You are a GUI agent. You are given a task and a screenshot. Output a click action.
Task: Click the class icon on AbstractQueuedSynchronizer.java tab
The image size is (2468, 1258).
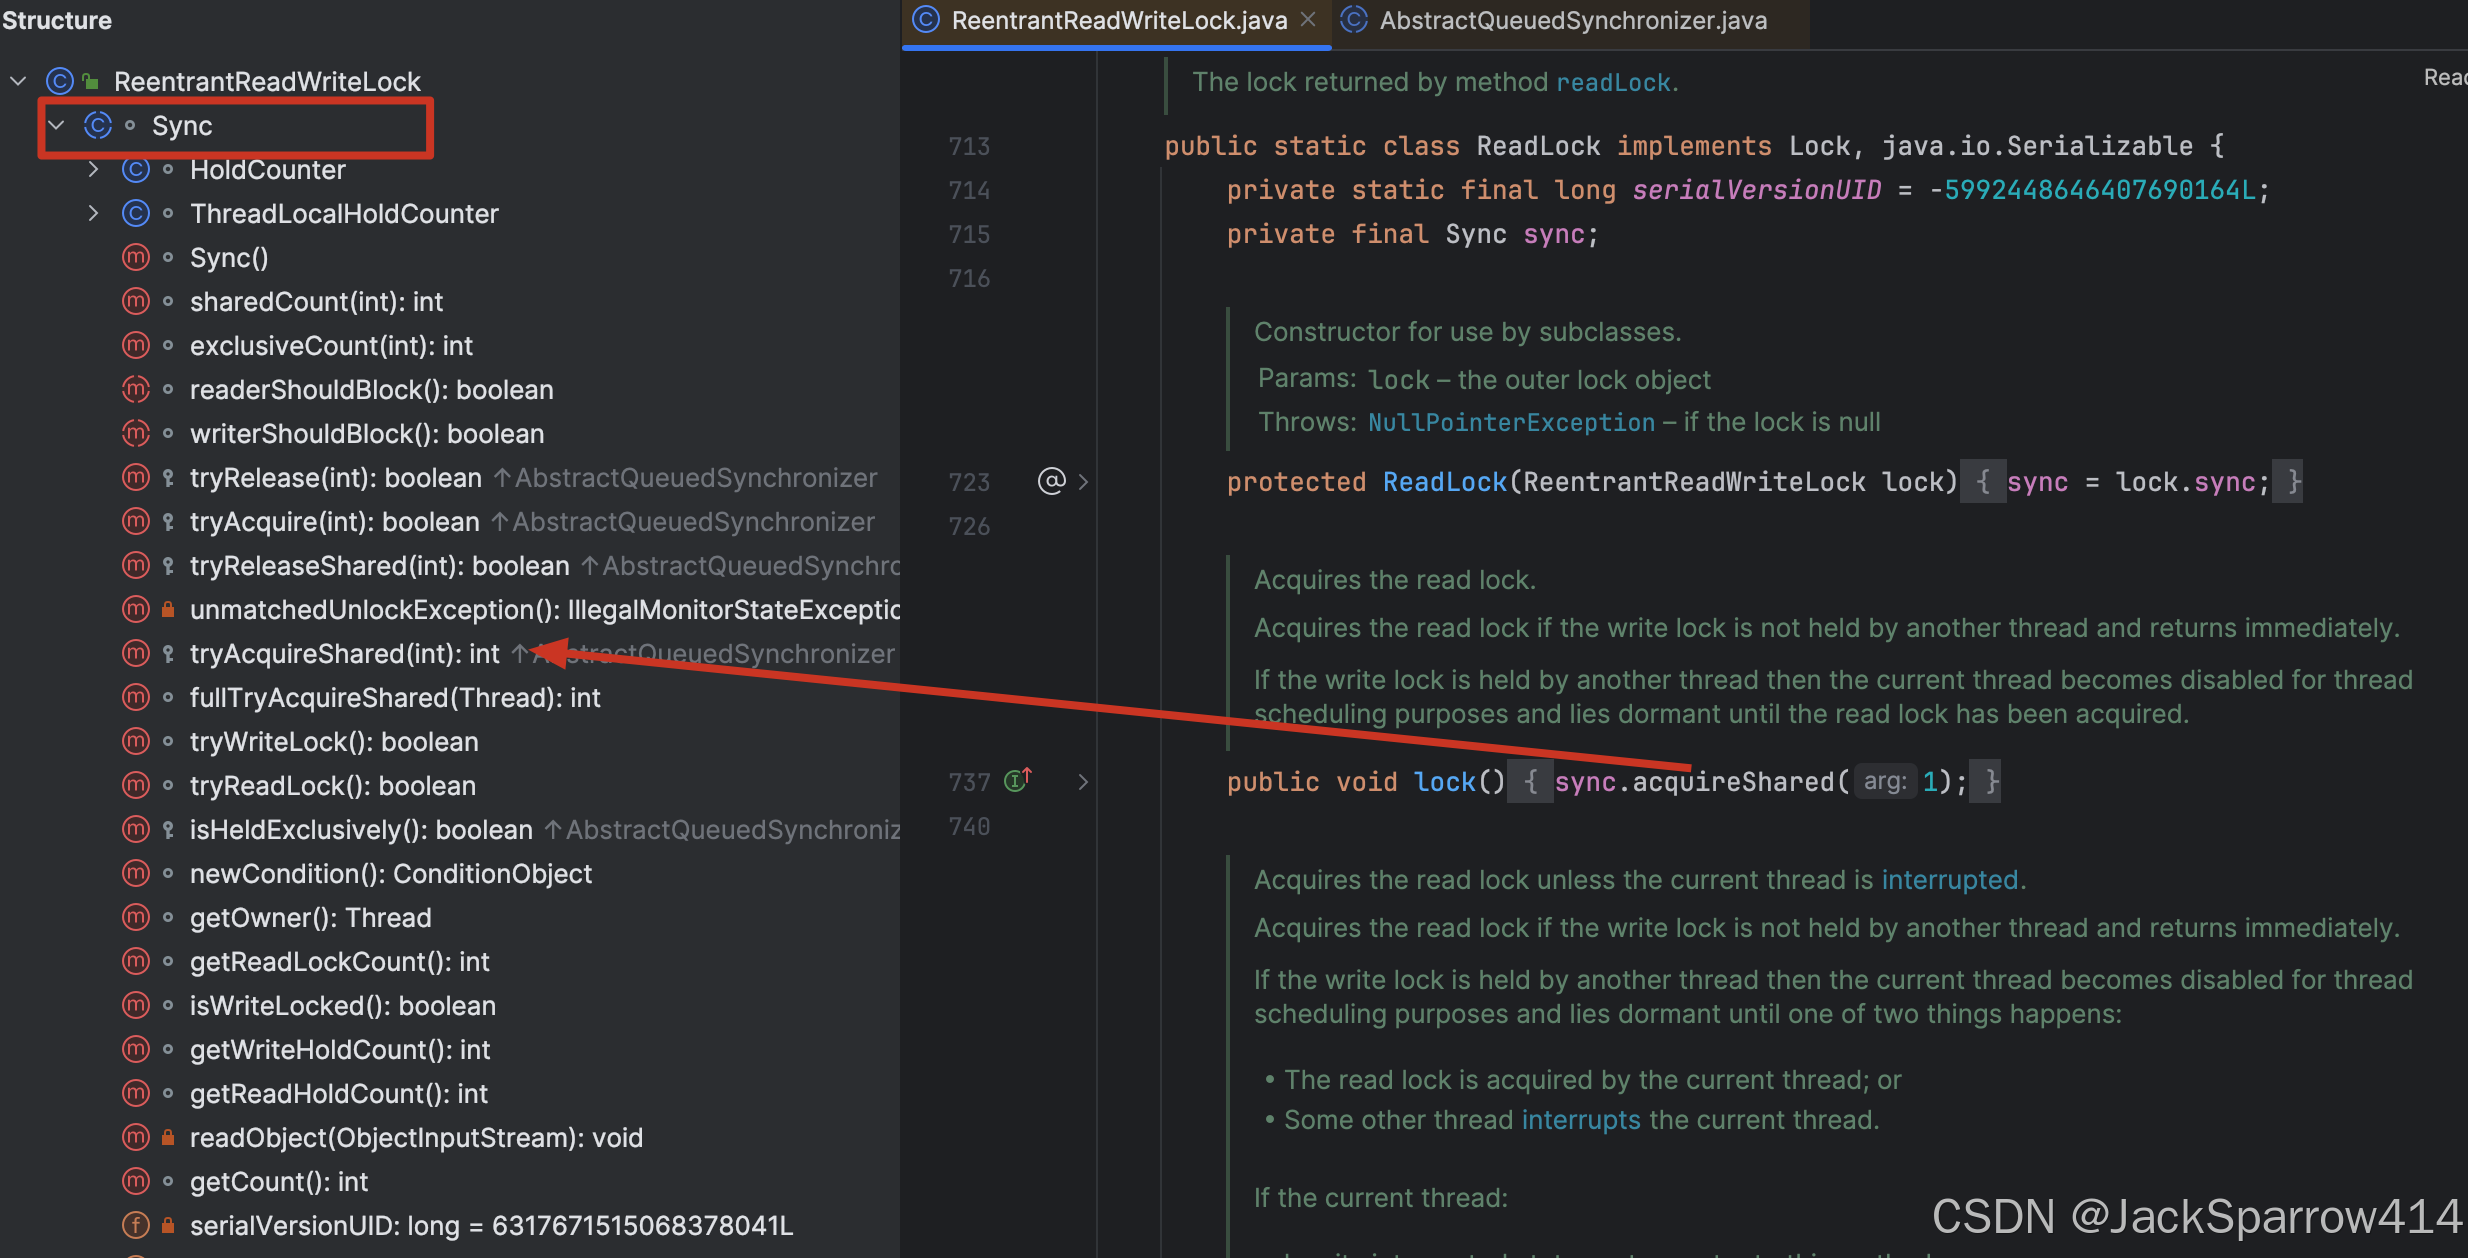[1354, 20]
